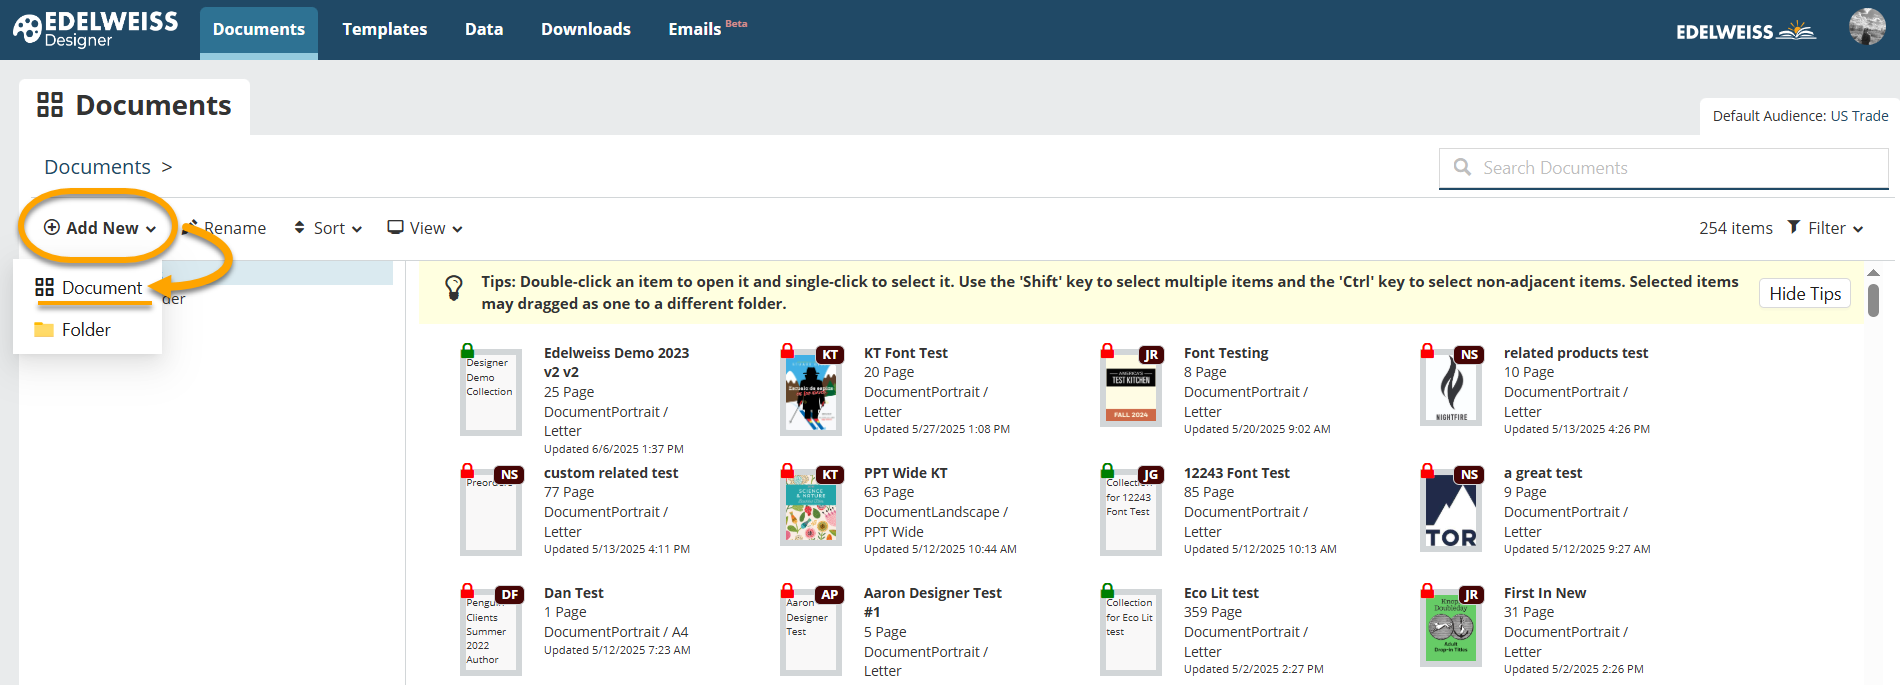Click the red lock on KT Font Test
Screen dimensions: 1900x685
787,350
